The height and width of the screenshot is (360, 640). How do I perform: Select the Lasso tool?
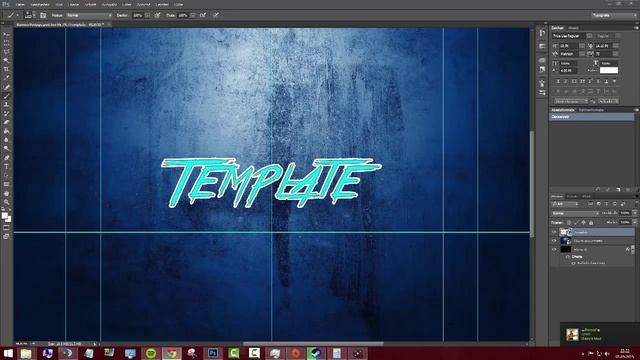[x=6, y=52]
